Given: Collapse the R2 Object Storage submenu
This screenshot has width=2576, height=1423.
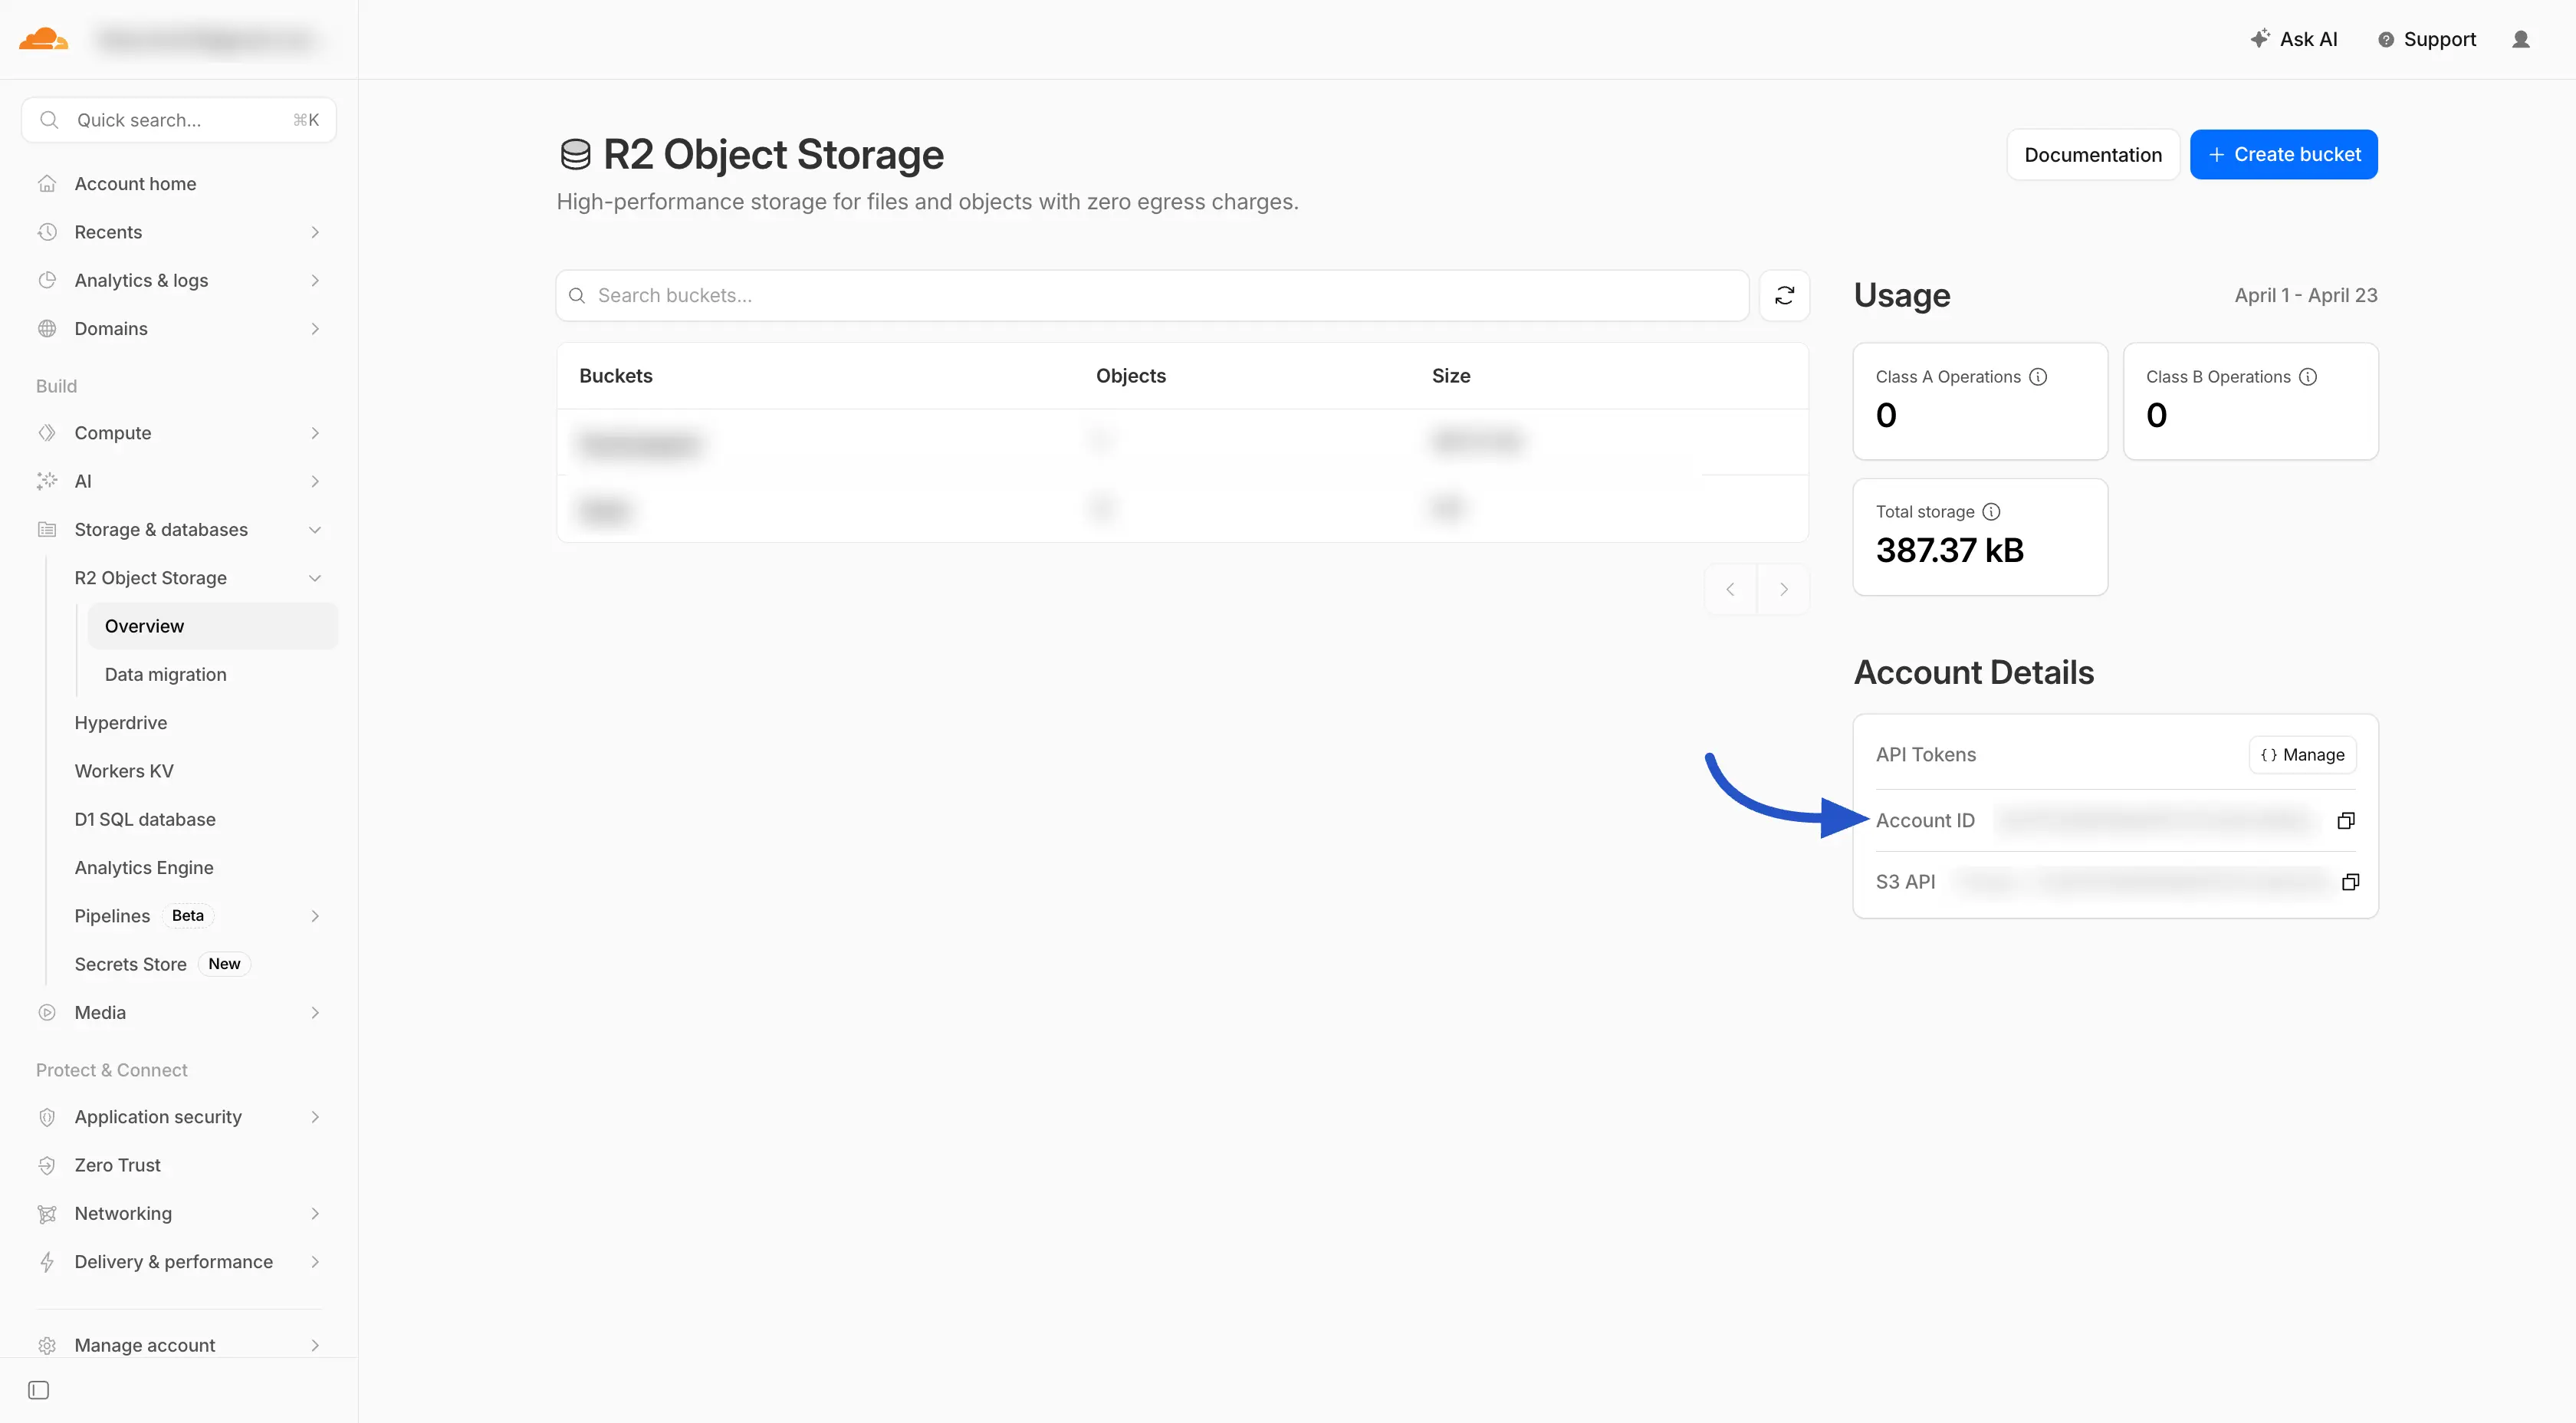Looking at the screenshot, I should click(x=315, y=578).
